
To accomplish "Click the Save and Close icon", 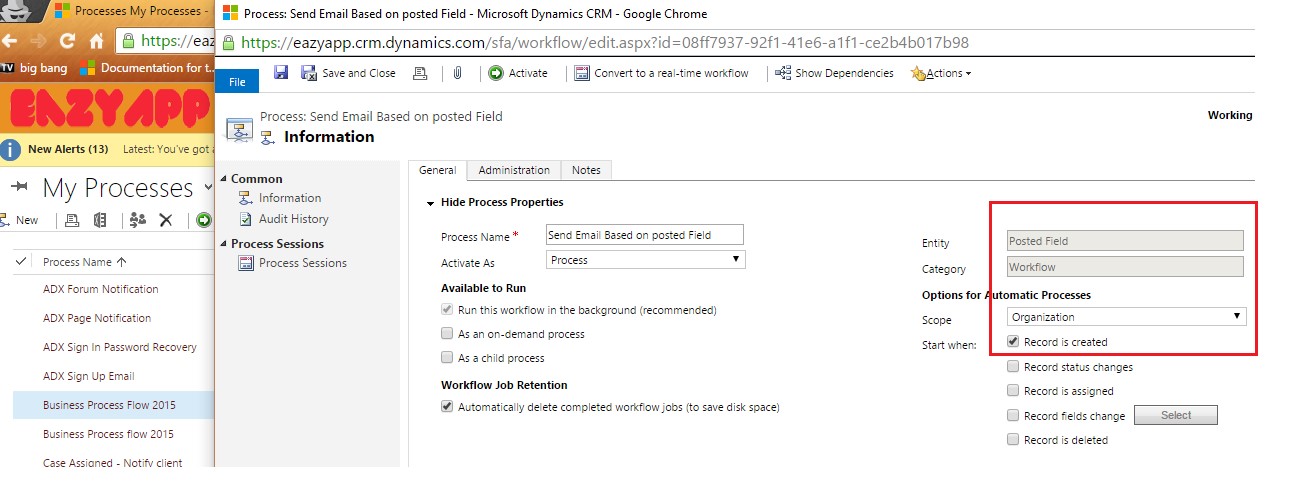I will click(x=309, y=73).
